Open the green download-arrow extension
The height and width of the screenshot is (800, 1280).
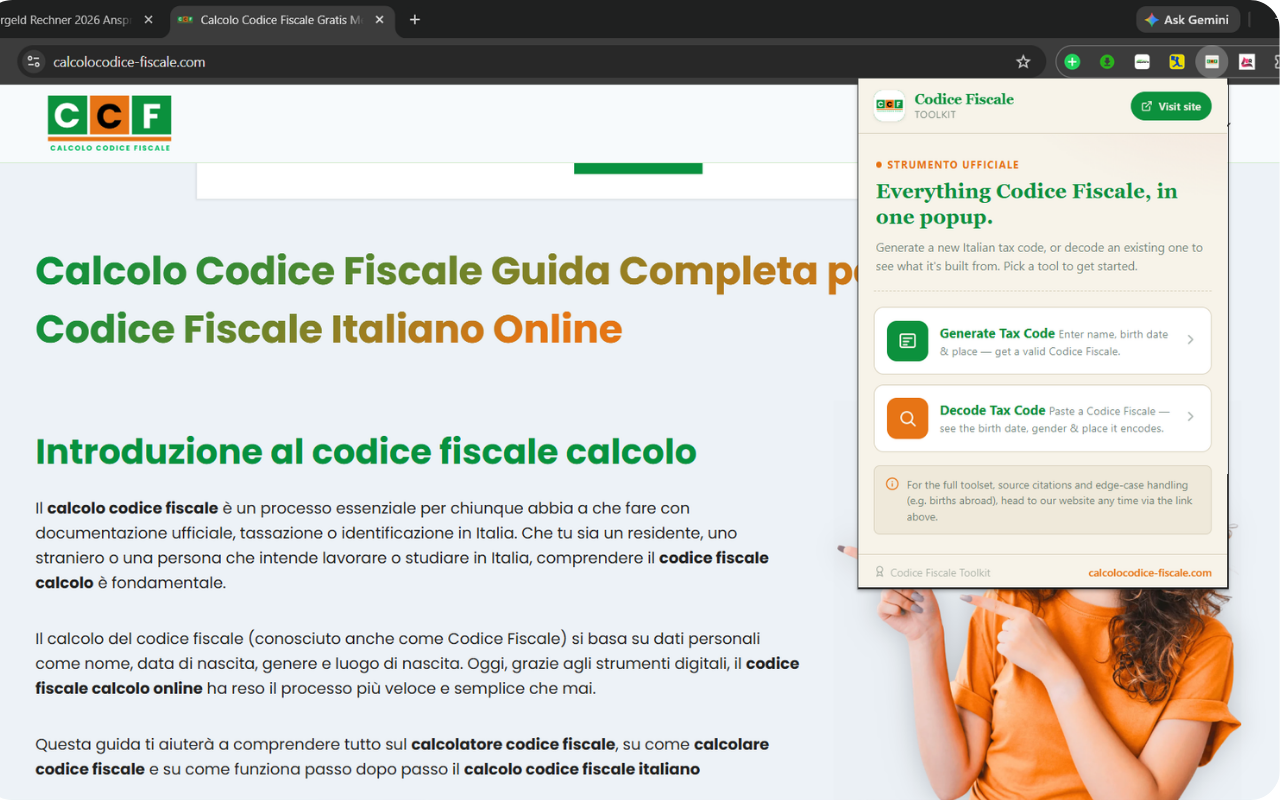1107,62
